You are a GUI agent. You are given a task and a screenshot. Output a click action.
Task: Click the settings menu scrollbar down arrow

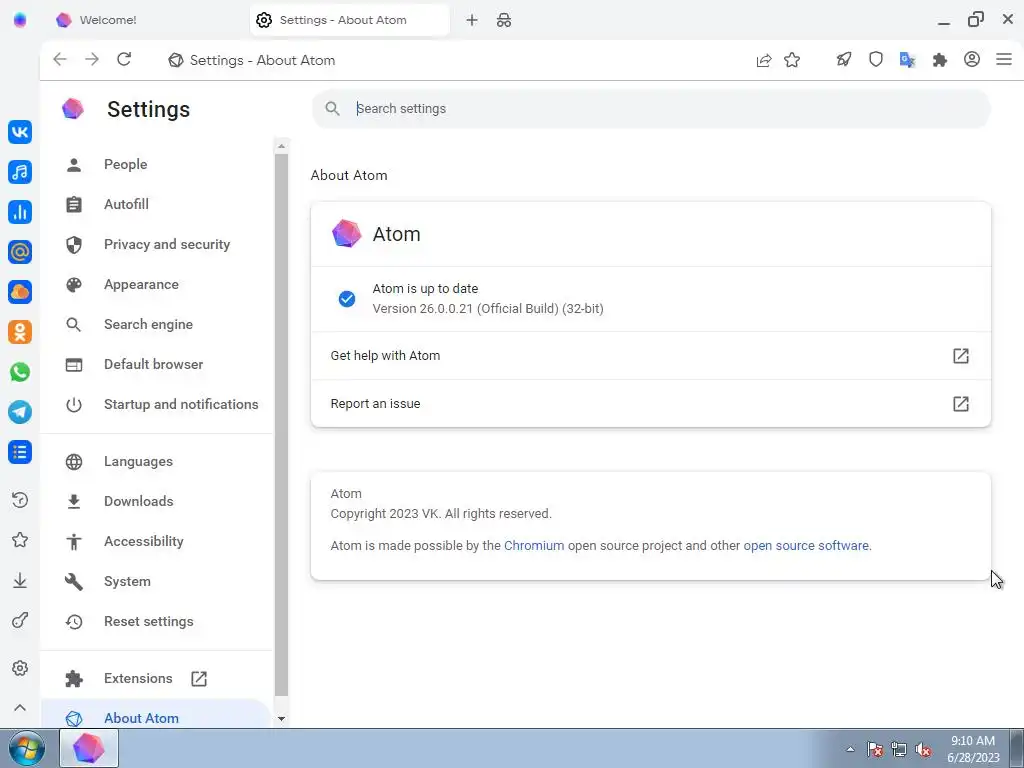click(281, 718)
